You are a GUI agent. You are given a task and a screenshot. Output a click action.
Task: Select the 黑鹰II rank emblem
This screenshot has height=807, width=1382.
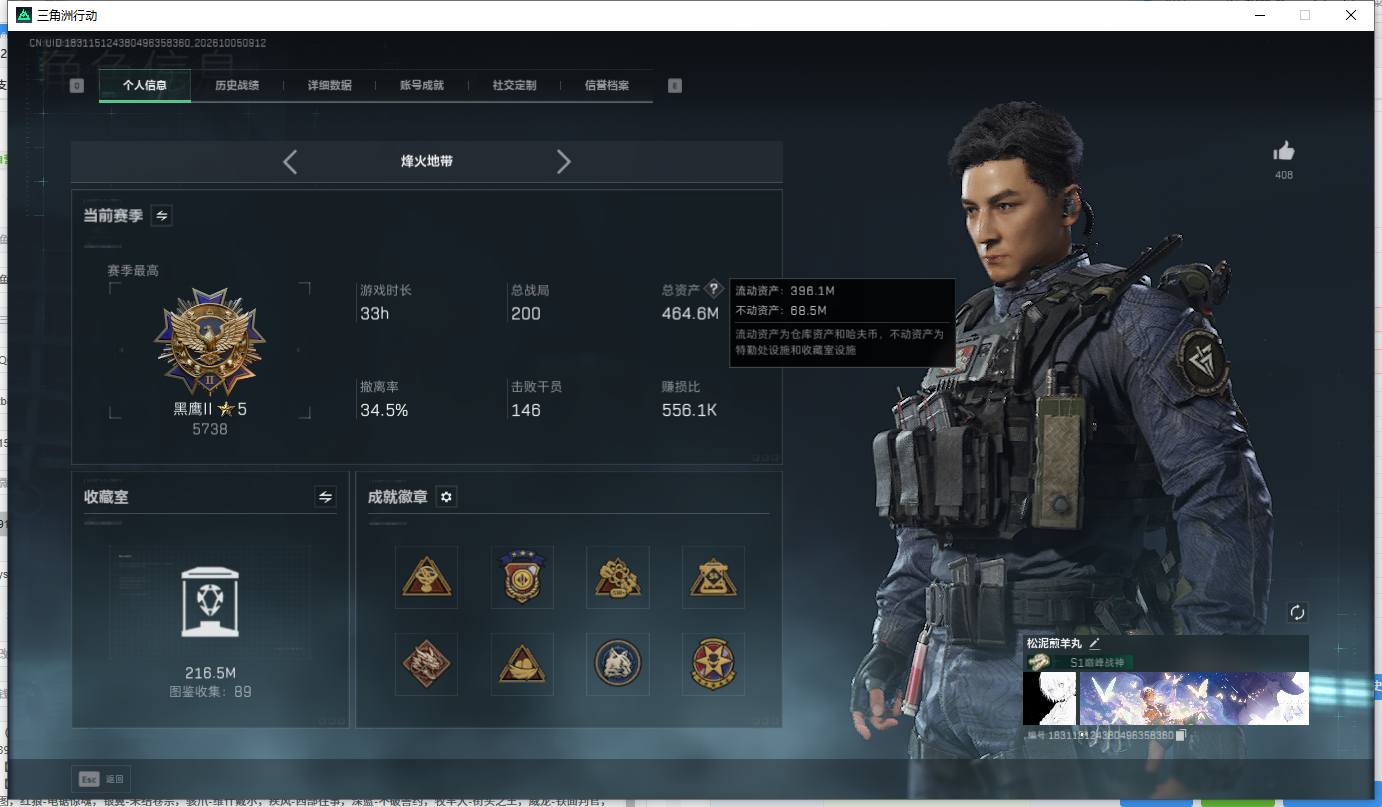[x=210, y=340]
